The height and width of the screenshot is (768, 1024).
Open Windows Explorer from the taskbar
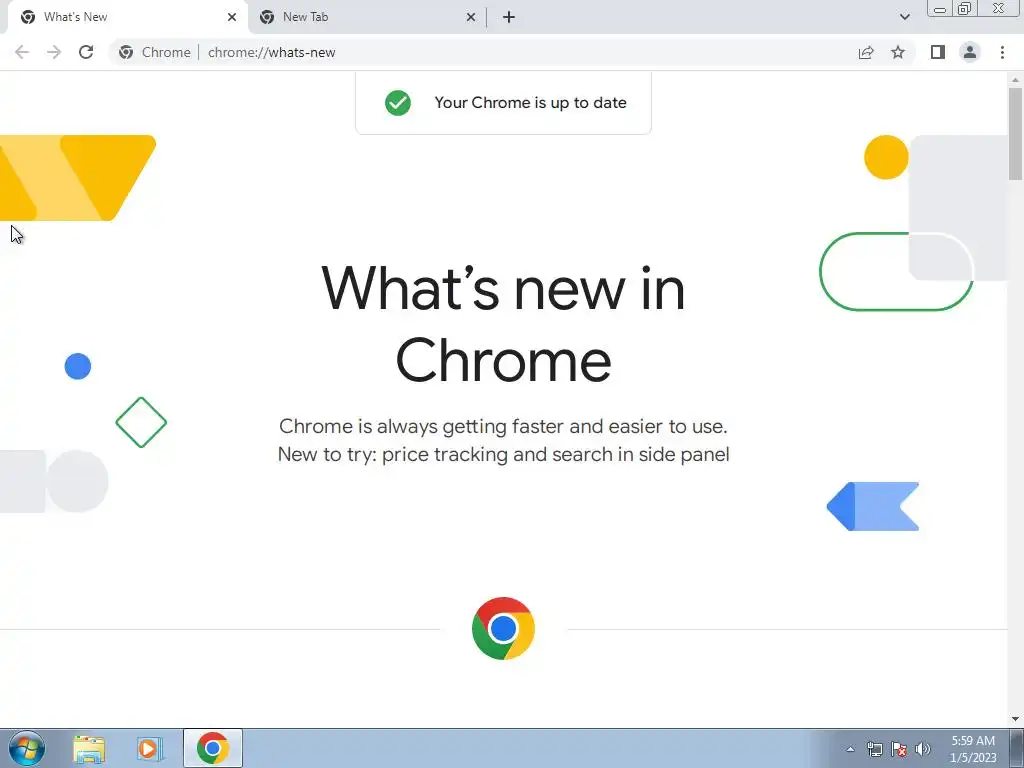(89, 748)
